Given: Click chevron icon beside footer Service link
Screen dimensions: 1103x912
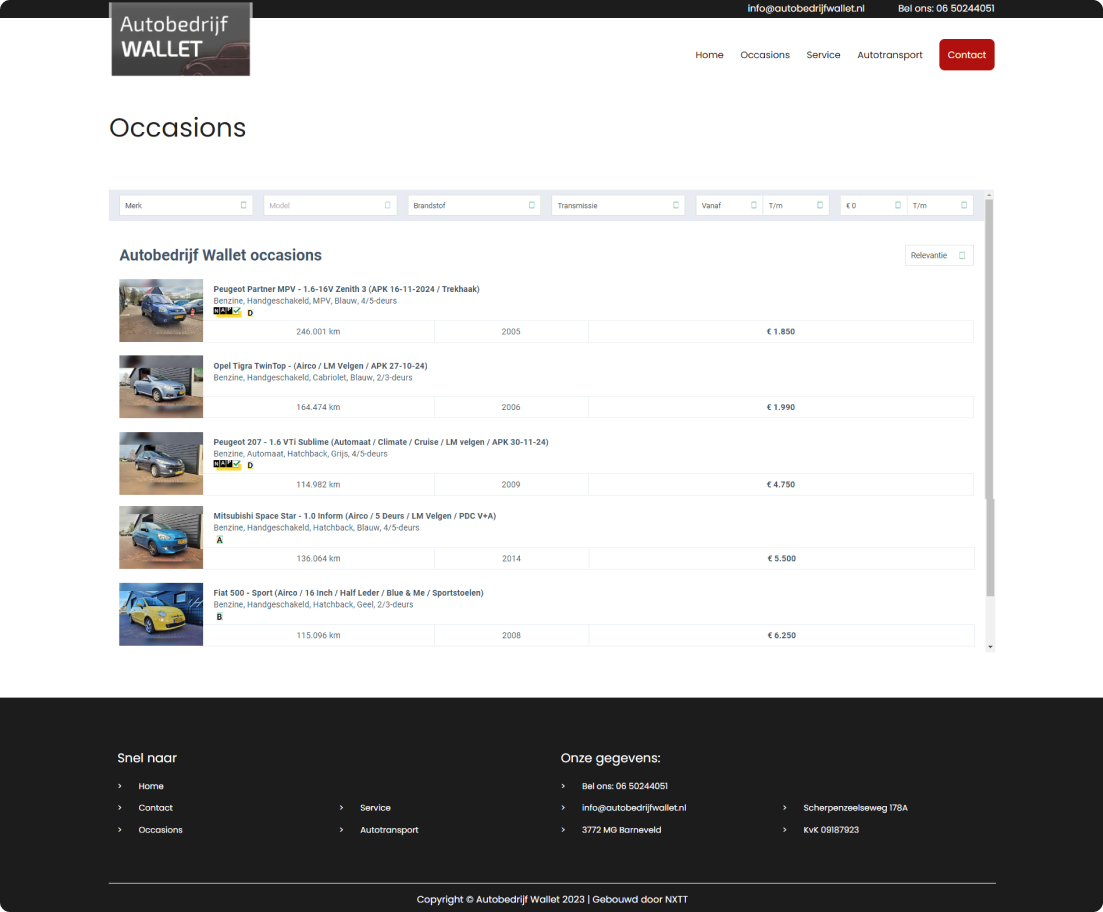Looking at the screenshot, I should point(341,808).
